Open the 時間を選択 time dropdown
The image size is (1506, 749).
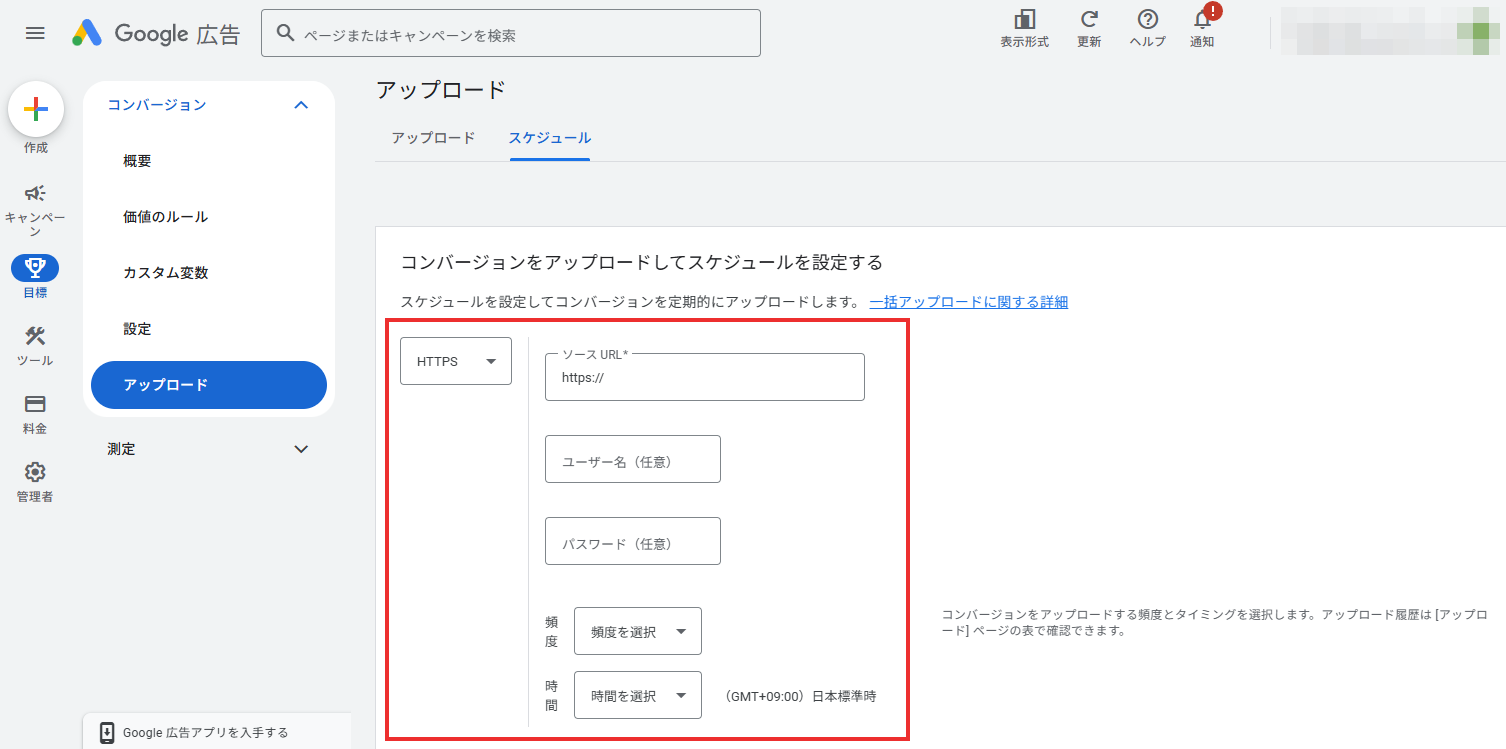point(637,695)
